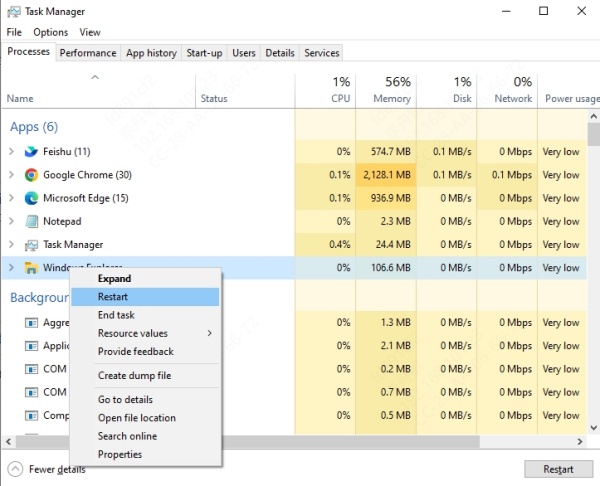Sort processes by Memory column header
The height and width of the screenshot is (486, 600).
(386, 90)
